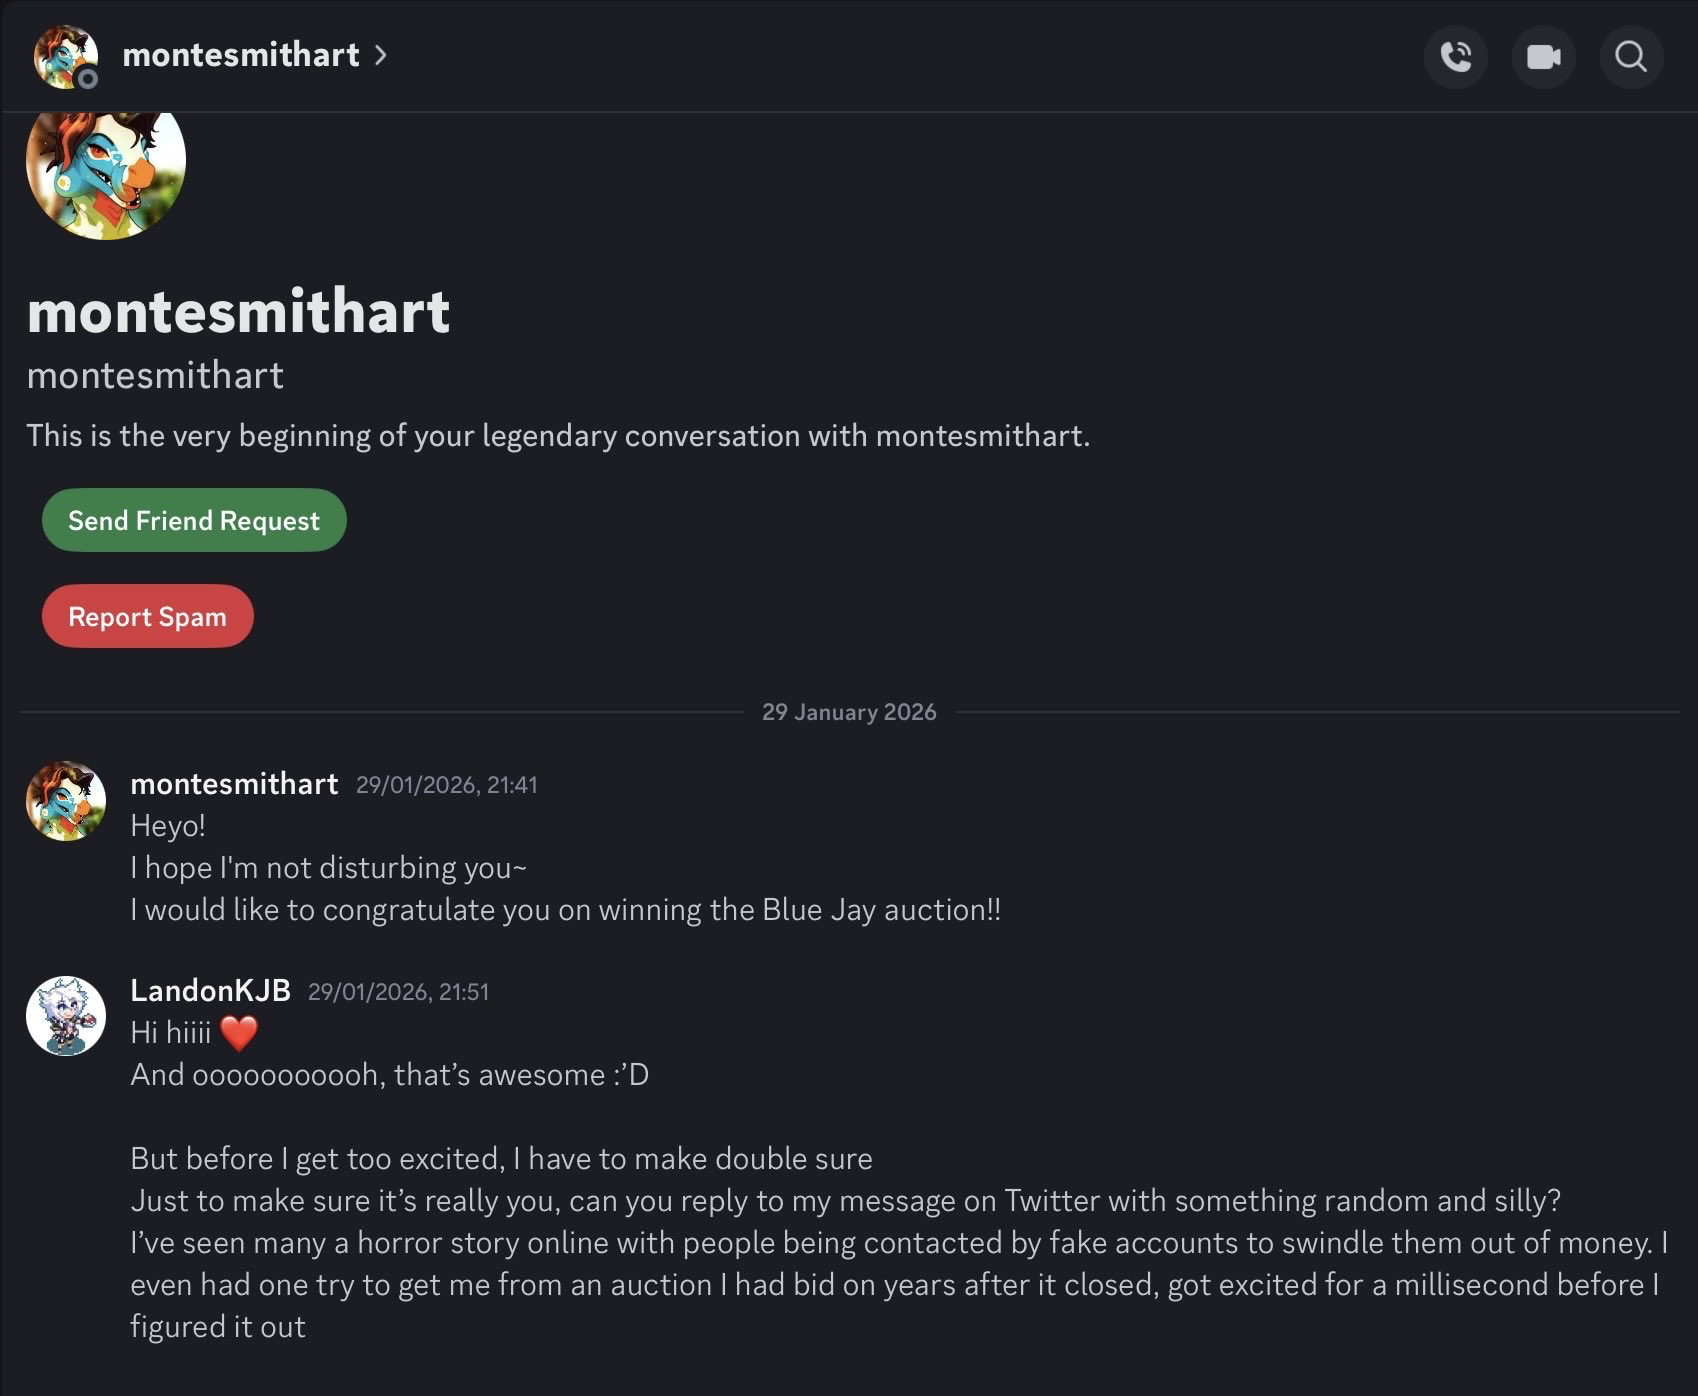Click the 21:41 message timestamp

click(446, 785)
